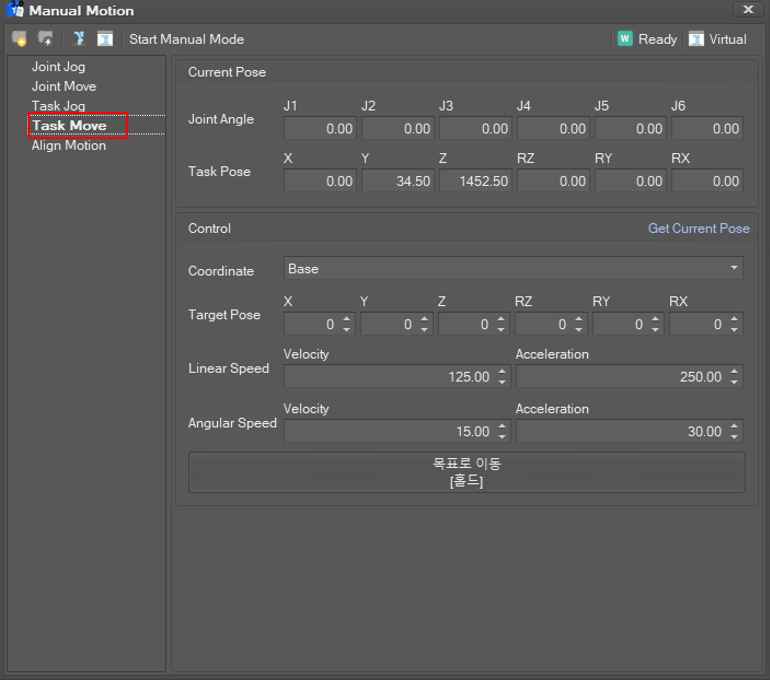This screenshot has width=770, height=680.
Task: Lower Angular Speed Acceleration with the down arrow
Action: [x=734, y=437]
